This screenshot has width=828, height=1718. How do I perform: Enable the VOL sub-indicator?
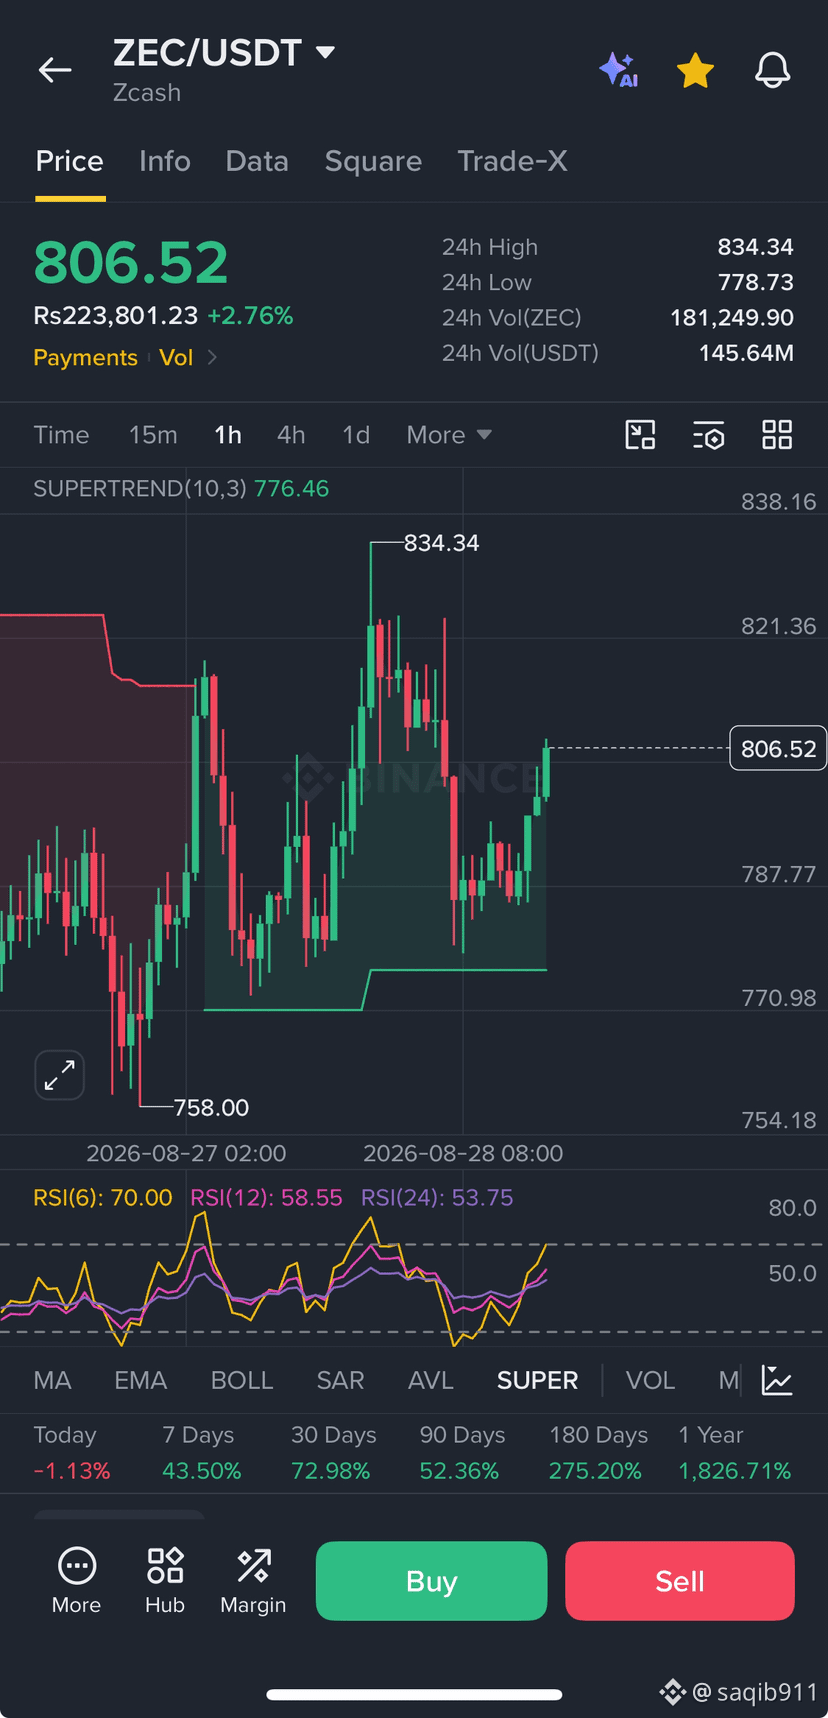pos(650,1380)
